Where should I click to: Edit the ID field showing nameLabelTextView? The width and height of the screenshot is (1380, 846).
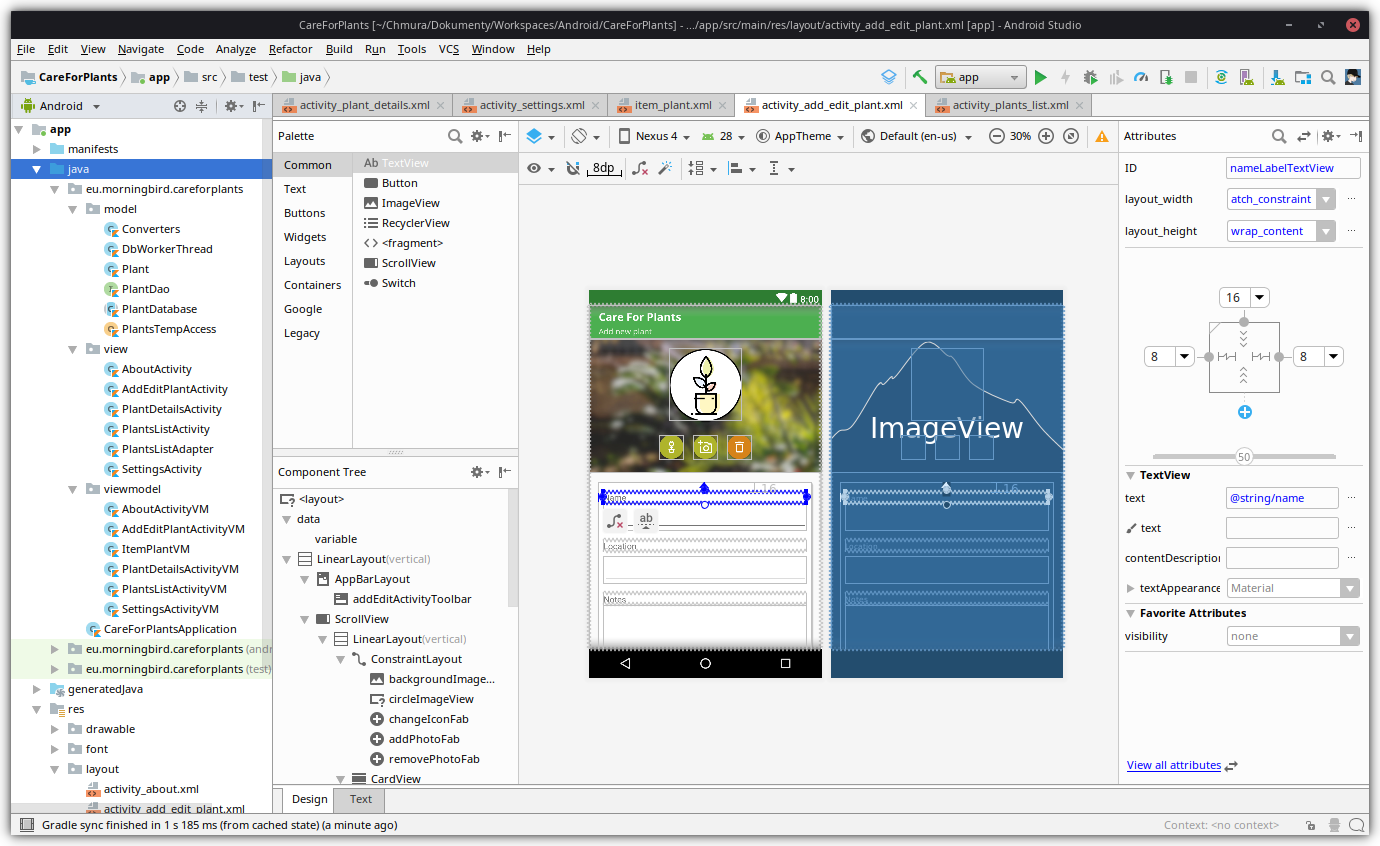pos(1293,168)
